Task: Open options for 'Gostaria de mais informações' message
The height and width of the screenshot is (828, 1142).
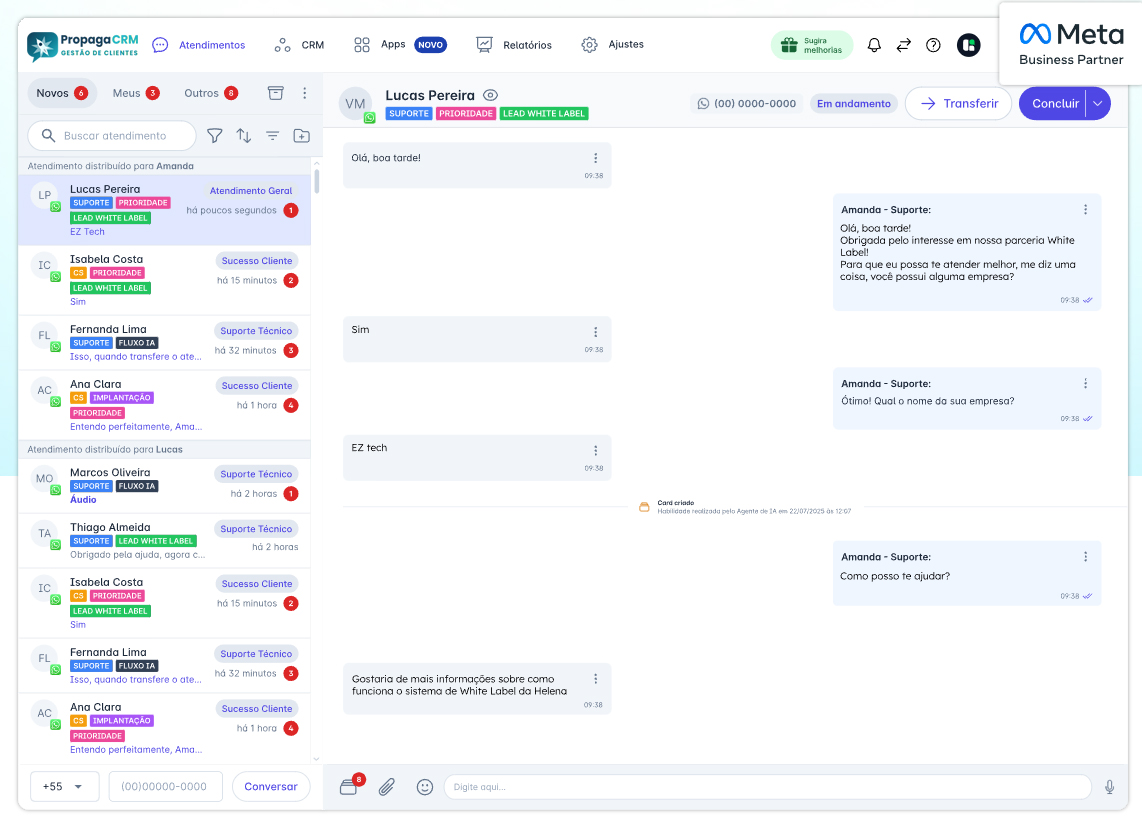Action: (x=595, y=679)
